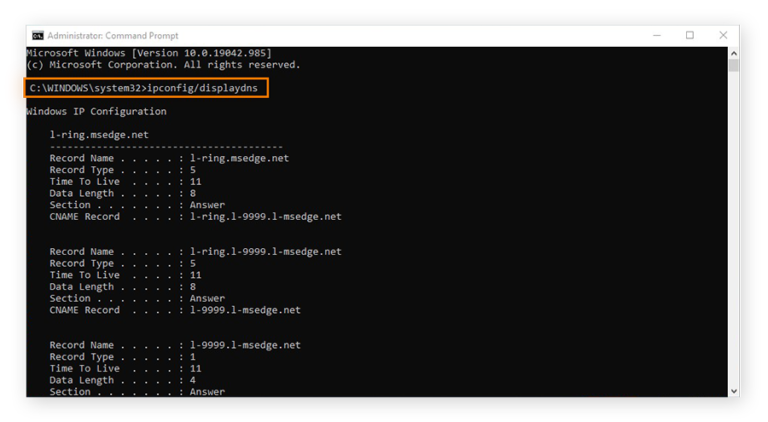Click the second 'Data Length . . . . . : 8' line
This screenshot has height=422, width=768.
(122, 287)
